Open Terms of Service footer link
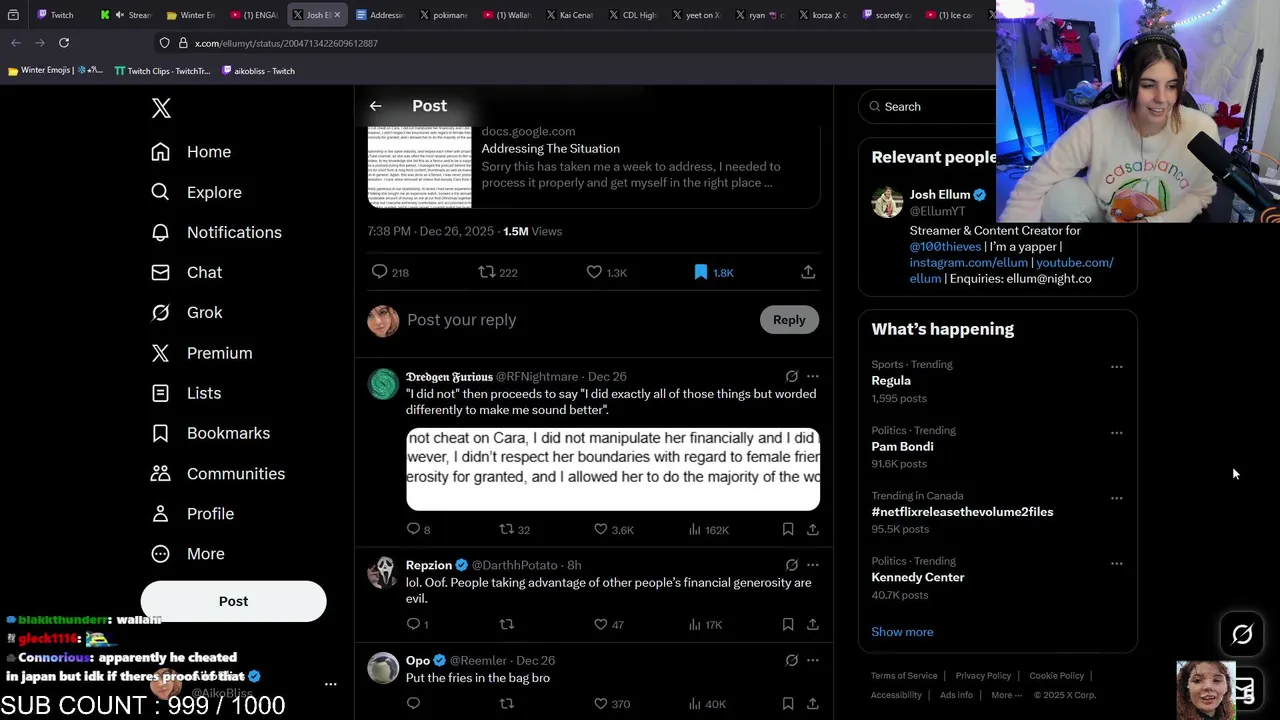This screenshot has width=1280, height=720. 904,676
